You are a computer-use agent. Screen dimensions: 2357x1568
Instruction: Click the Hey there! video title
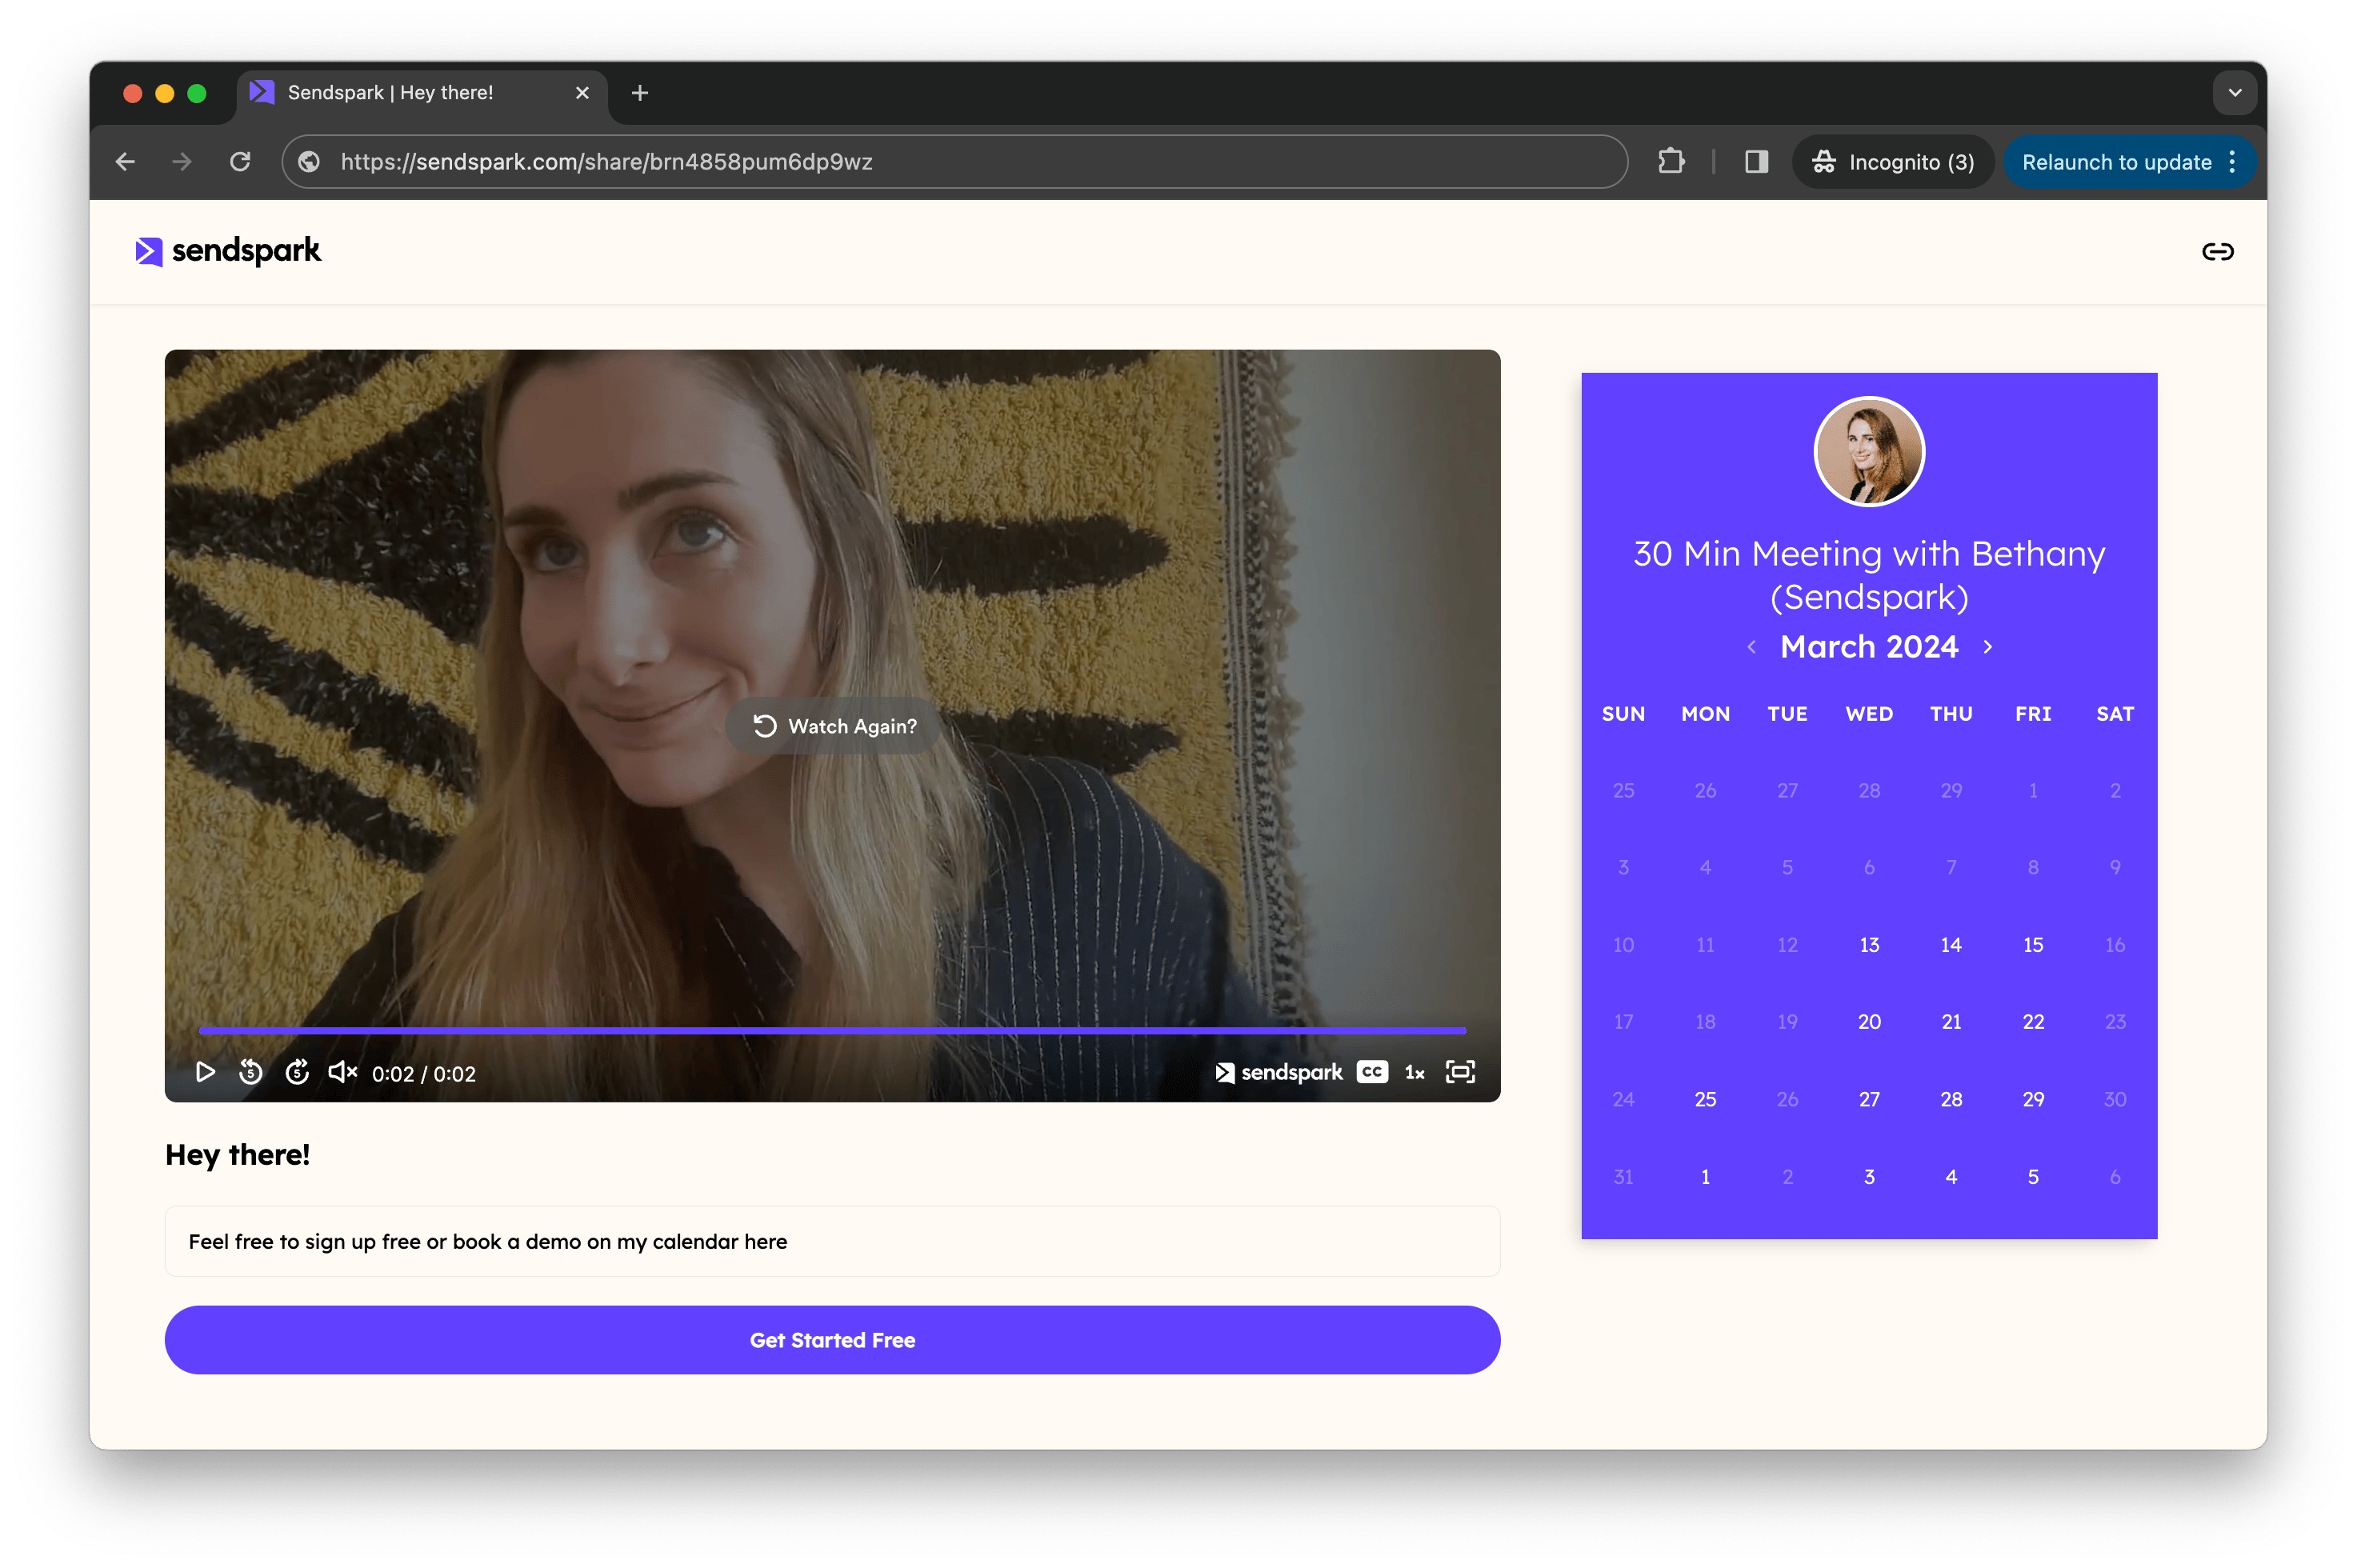pyautogui.click(x=238, y=1155)
